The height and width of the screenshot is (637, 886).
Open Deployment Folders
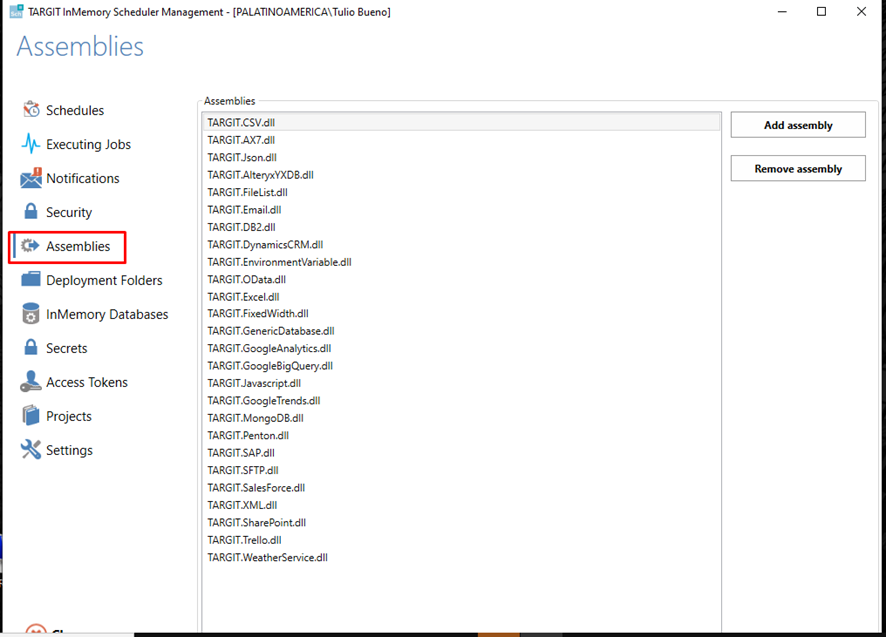coord(104,280)
